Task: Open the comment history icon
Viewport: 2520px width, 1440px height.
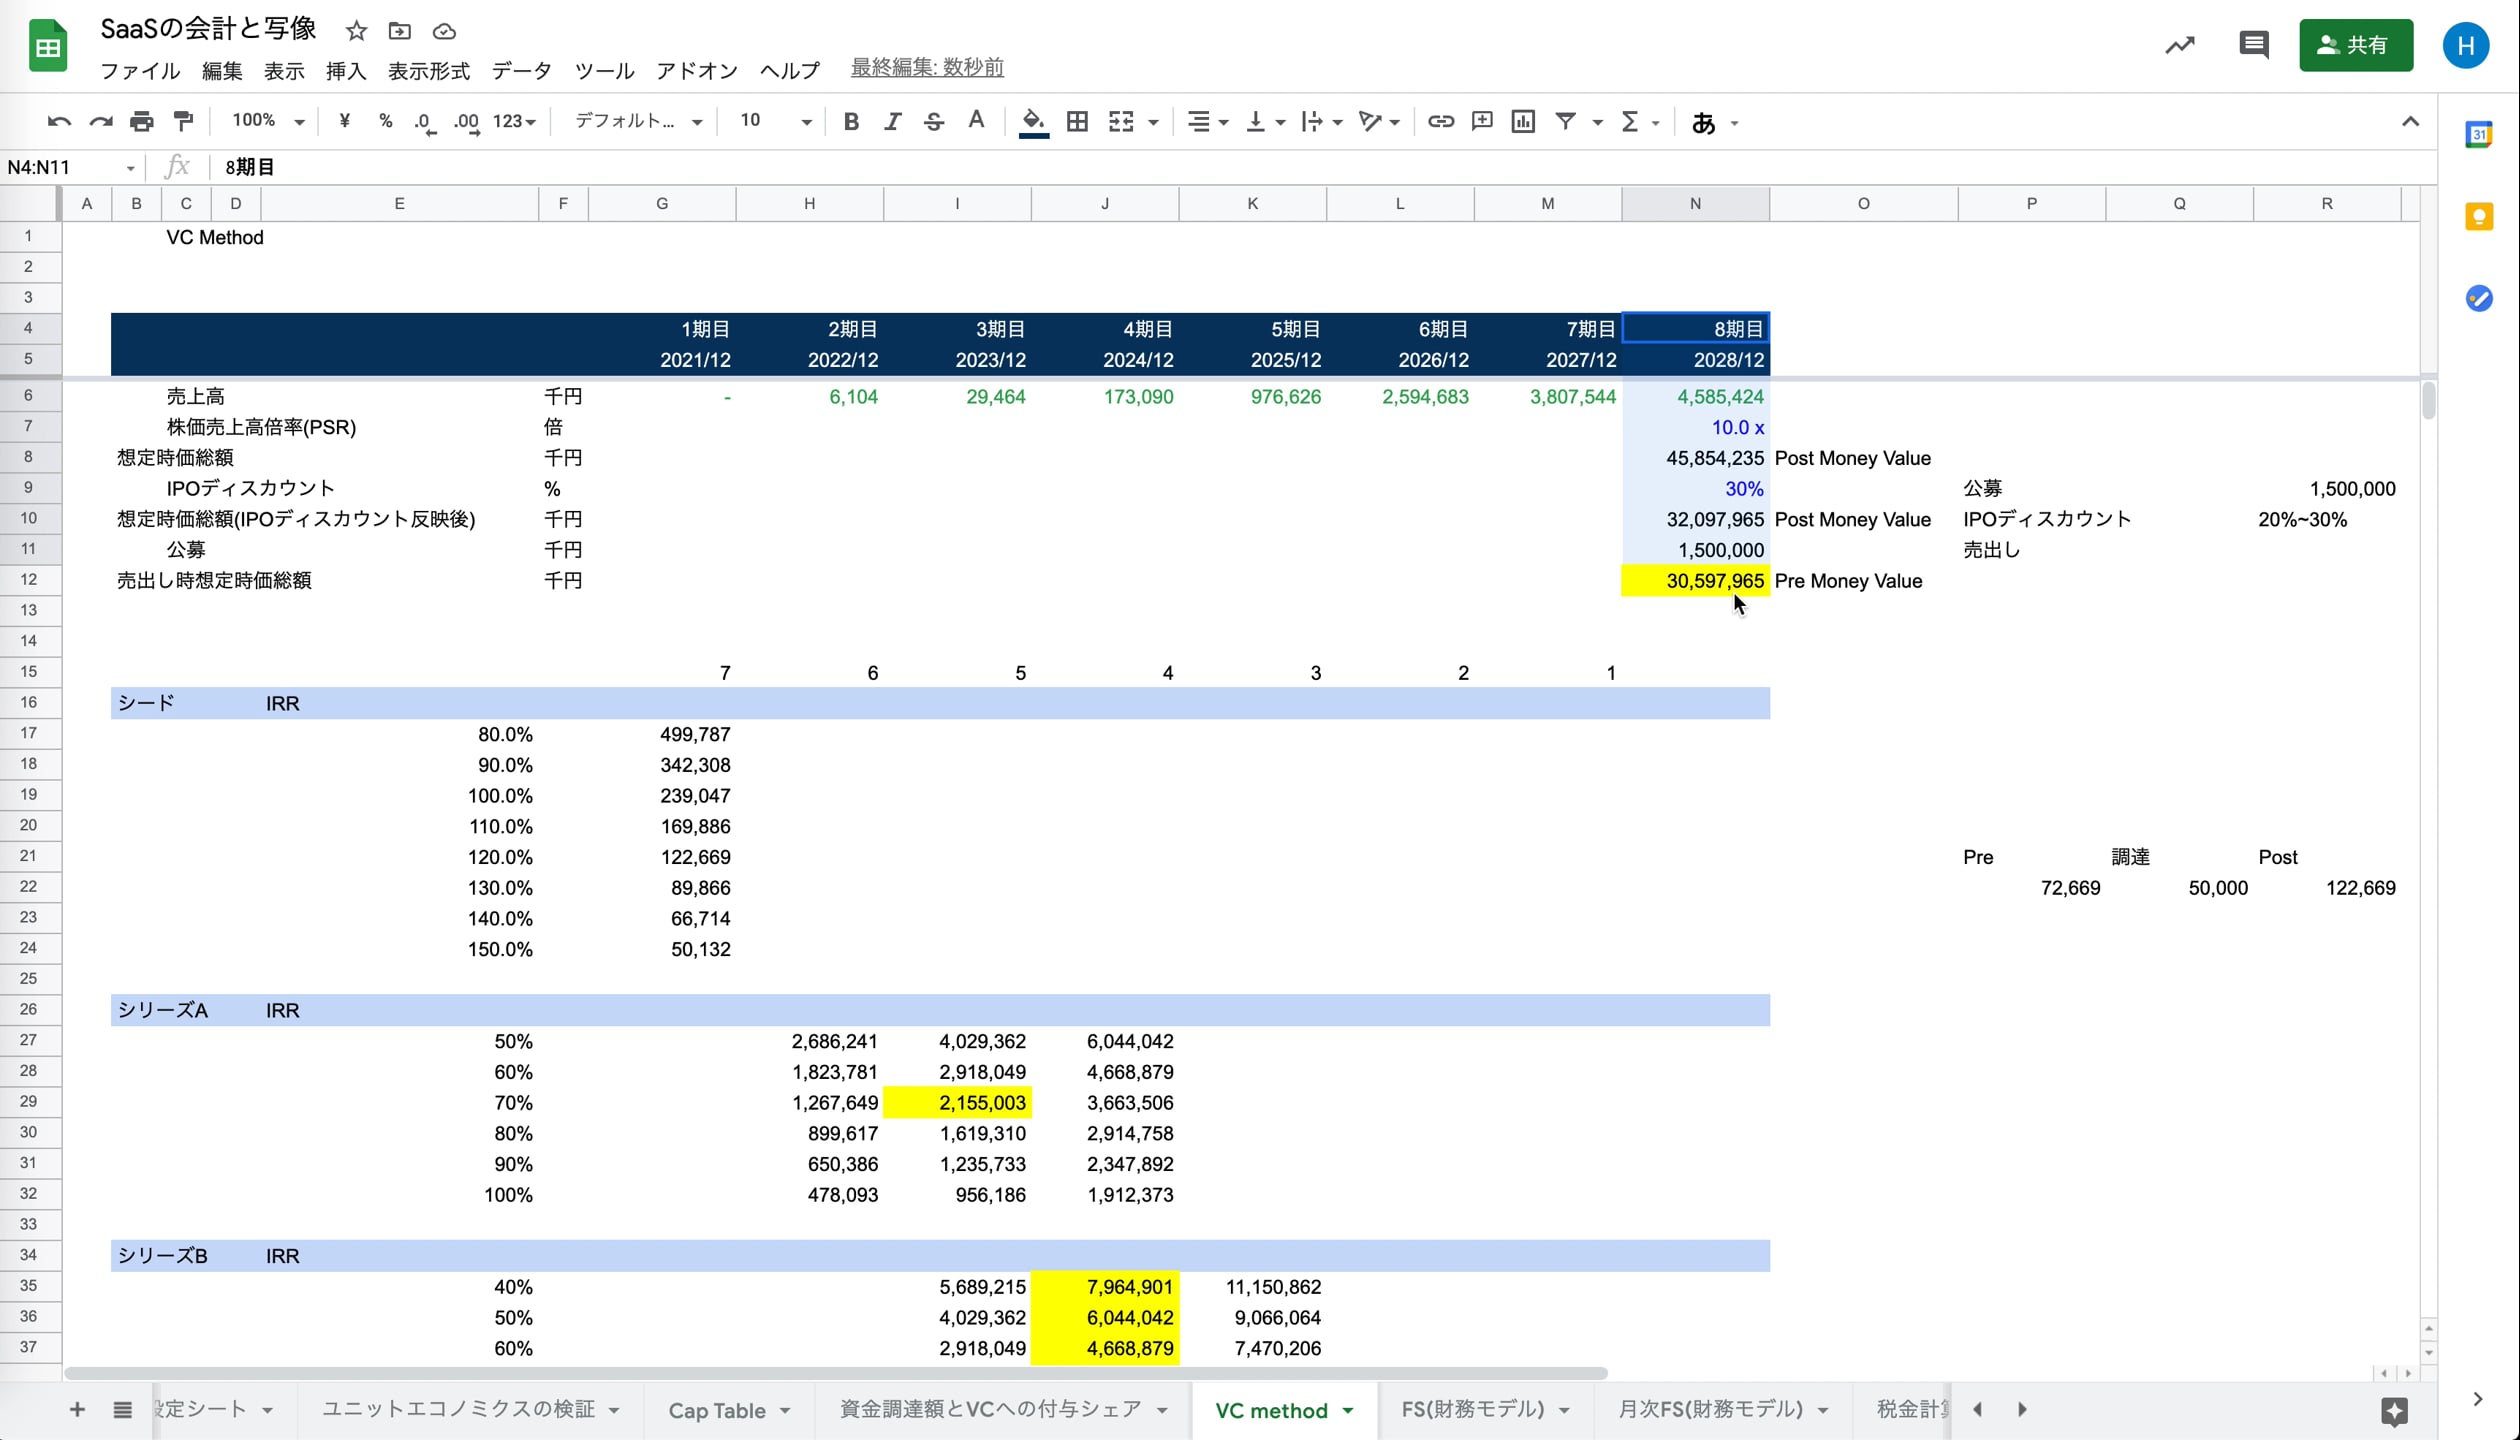Action: click(x=2253, y=45)
